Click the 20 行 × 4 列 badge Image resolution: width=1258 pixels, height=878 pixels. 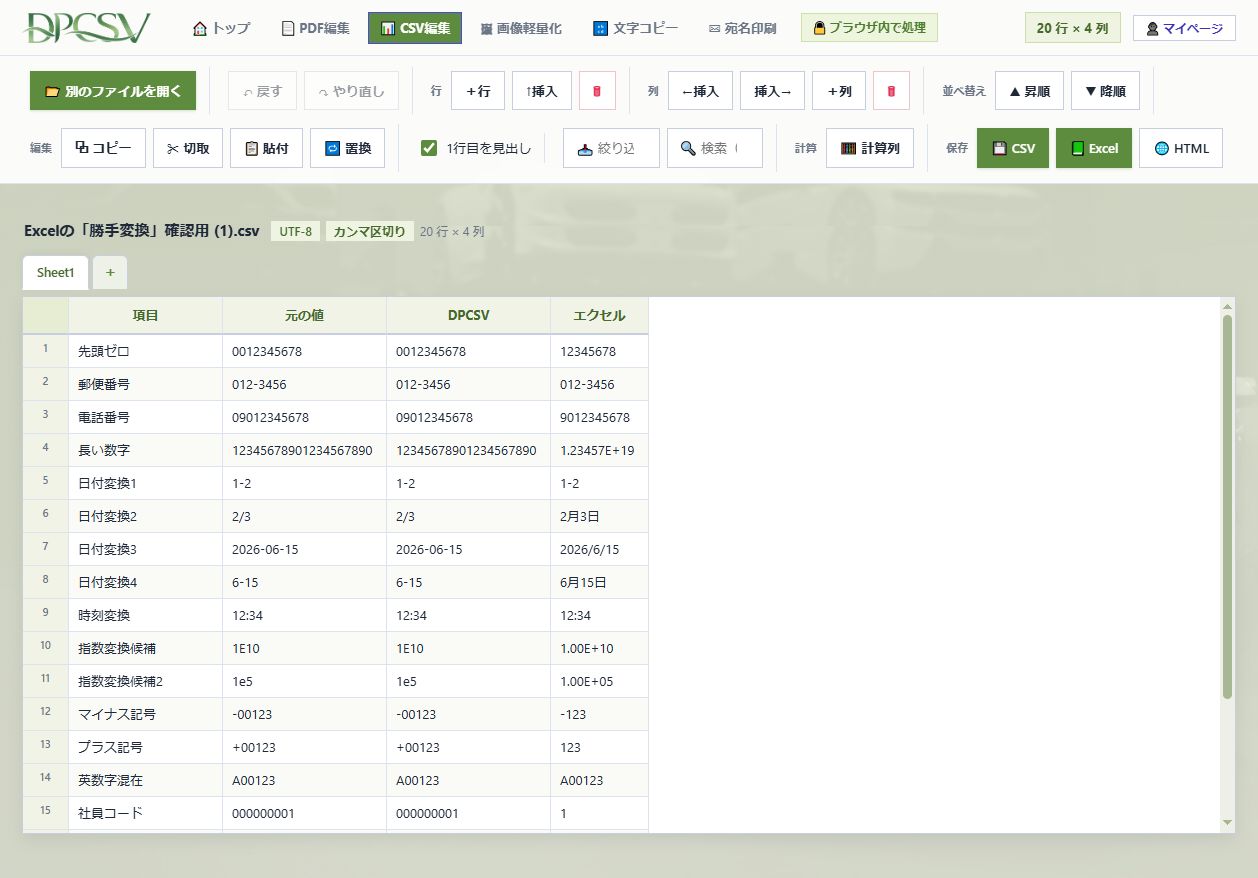pyautogui.click(x=1072, y=28)
